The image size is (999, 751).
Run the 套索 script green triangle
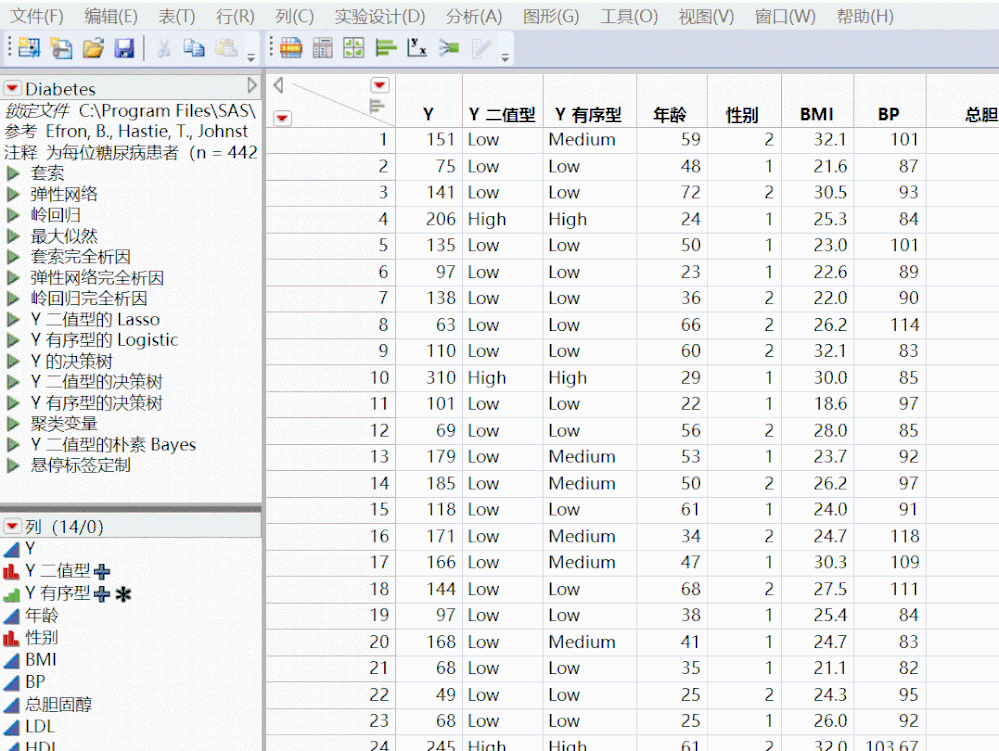pos(13,173)
